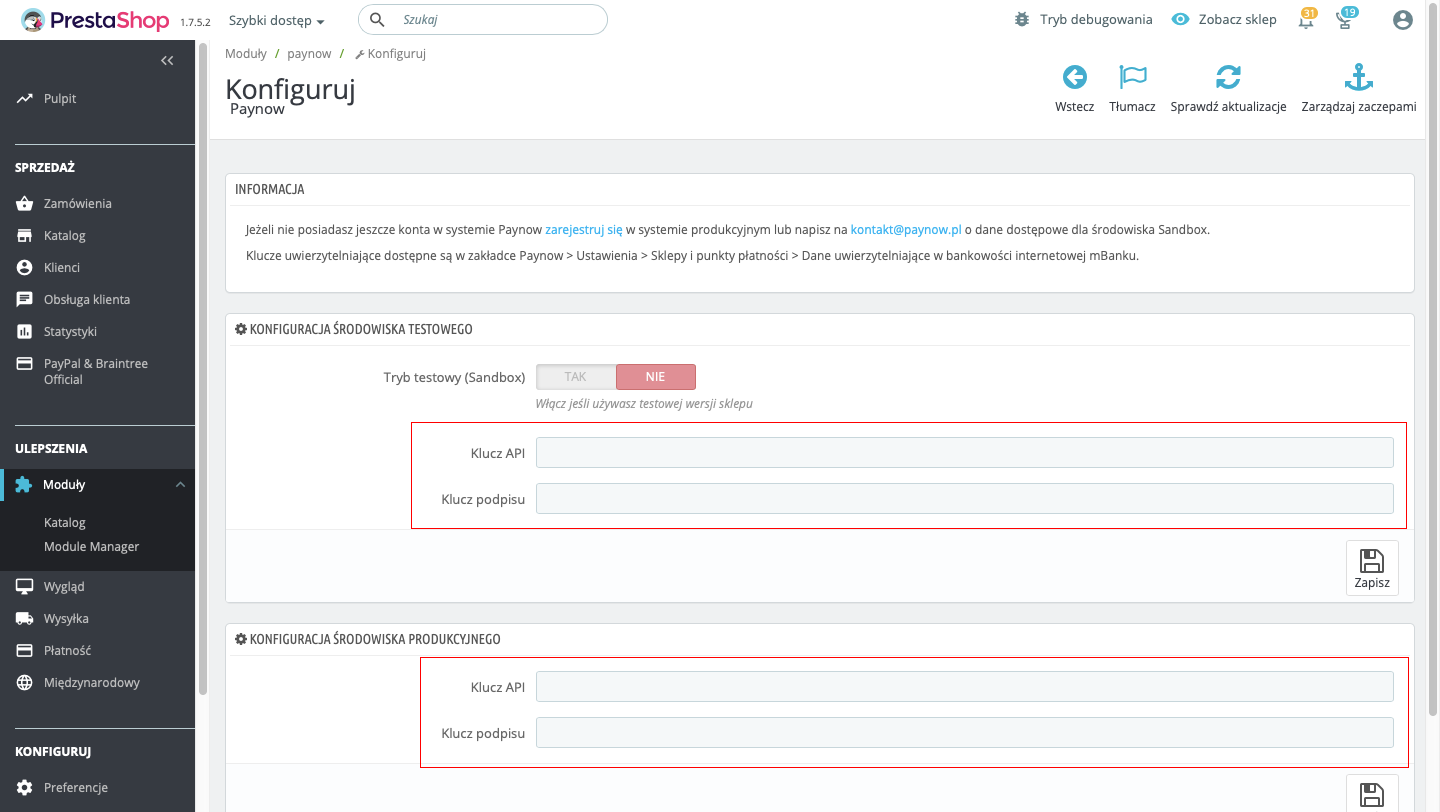1440x812 pixels.
Task: Click sandbox Klucz API input field
Action: click(965, 453)
